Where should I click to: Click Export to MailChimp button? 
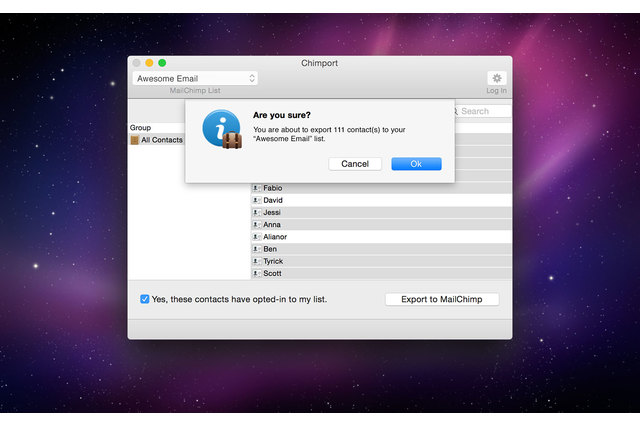(x=442, y=299)
